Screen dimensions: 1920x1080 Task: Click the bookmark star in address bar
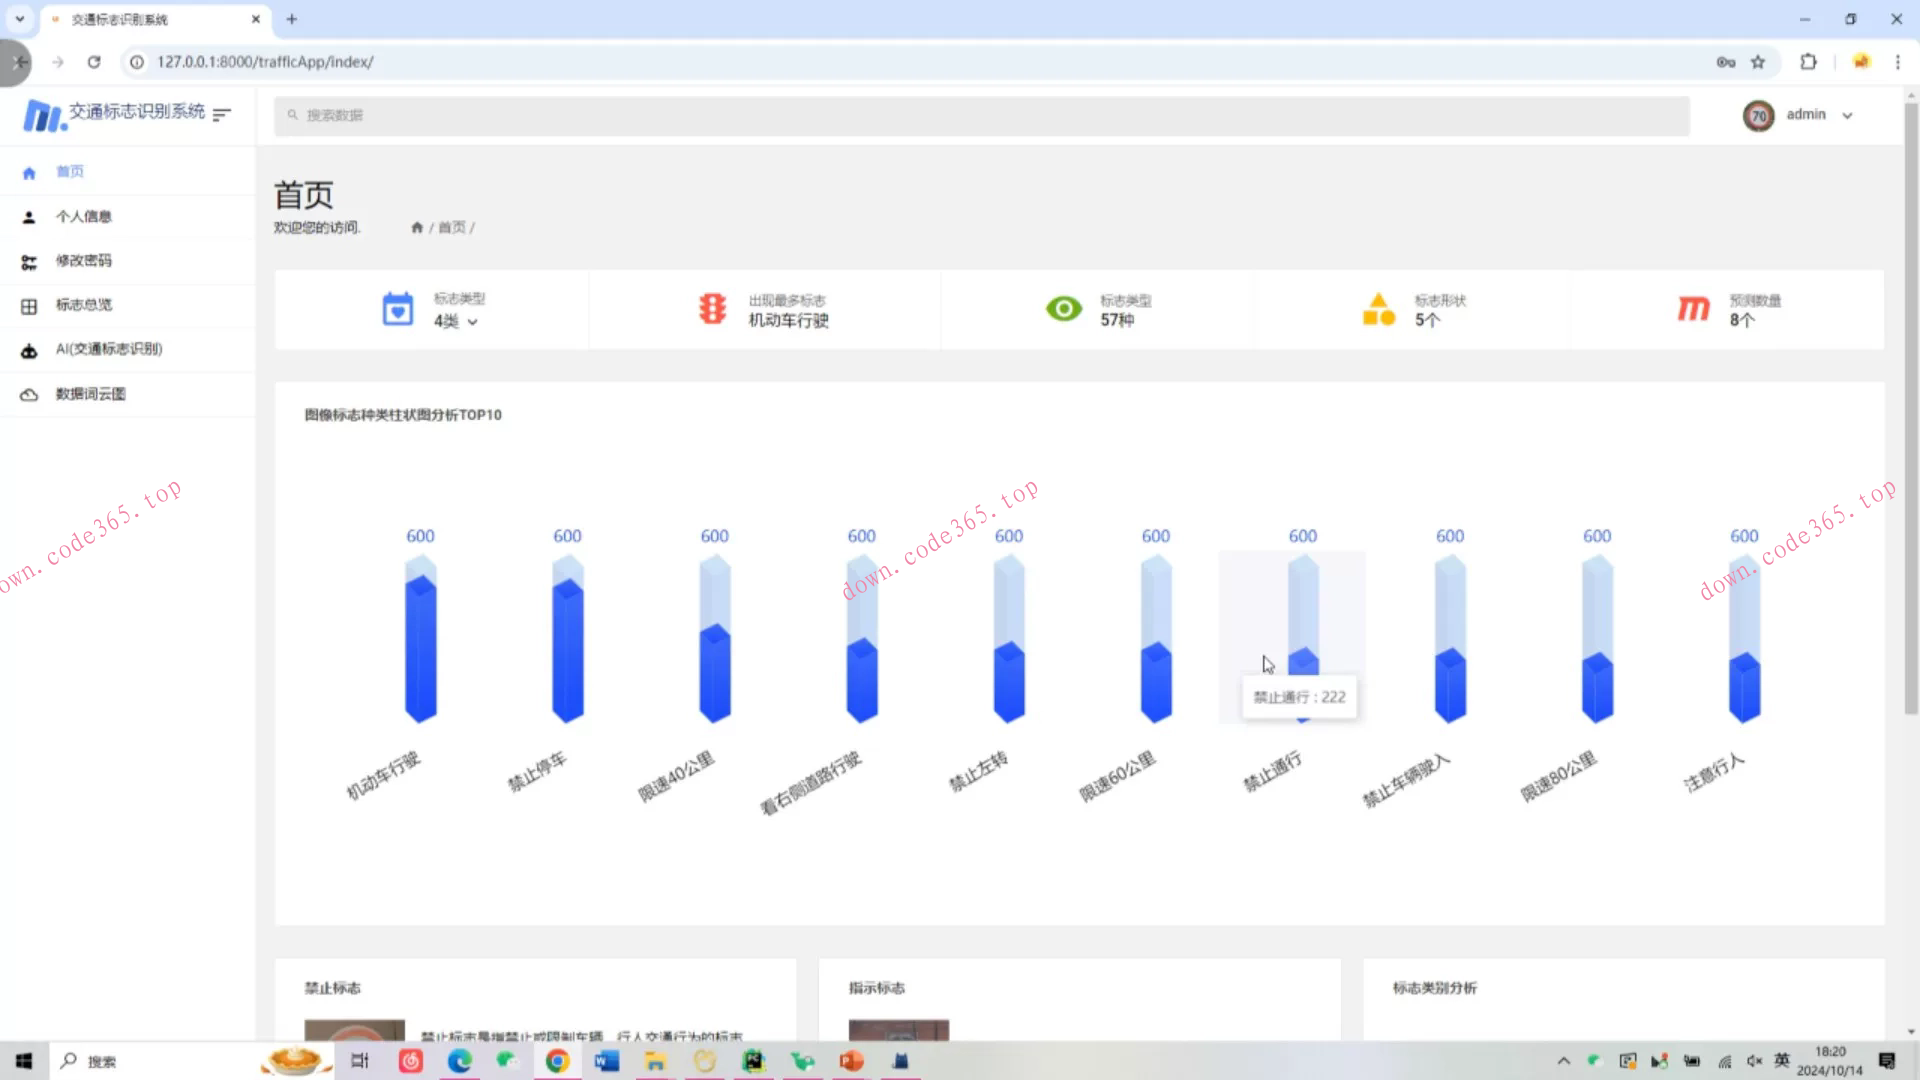[1758, 62]
